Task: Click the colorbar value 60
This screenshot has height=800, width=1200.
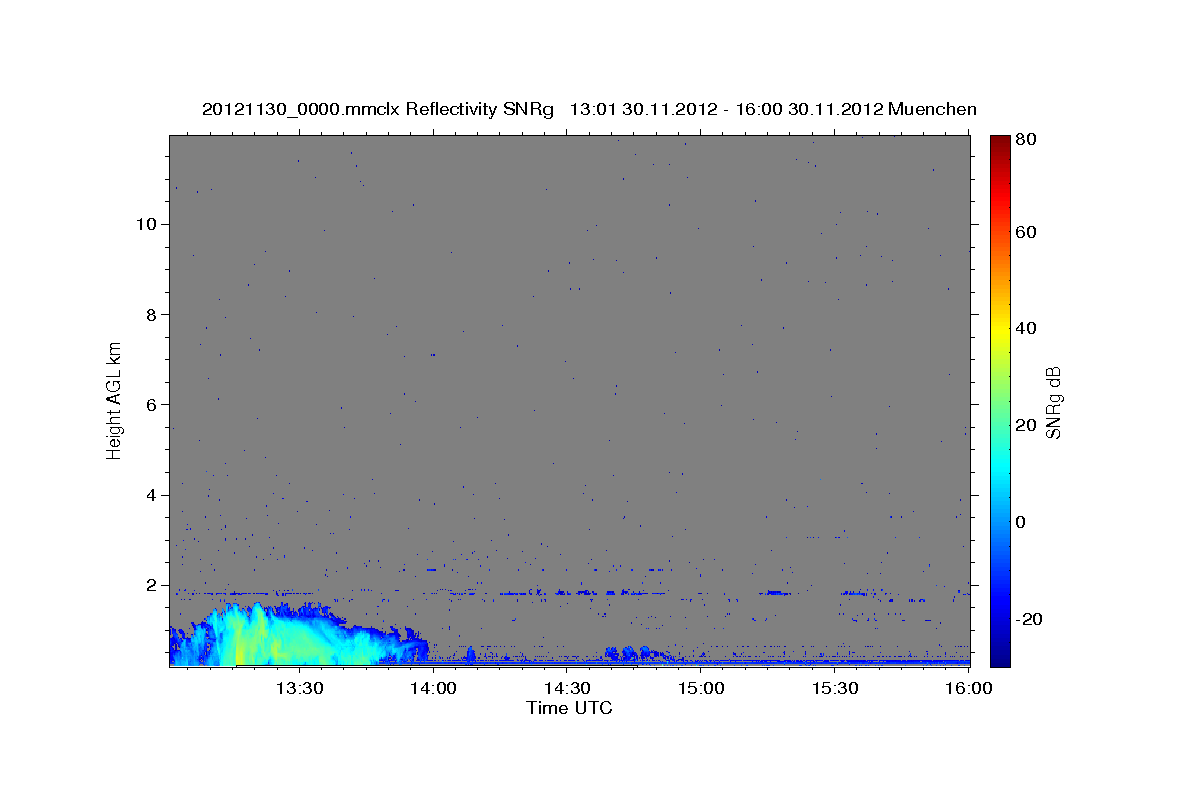Action: point(1025,232)
